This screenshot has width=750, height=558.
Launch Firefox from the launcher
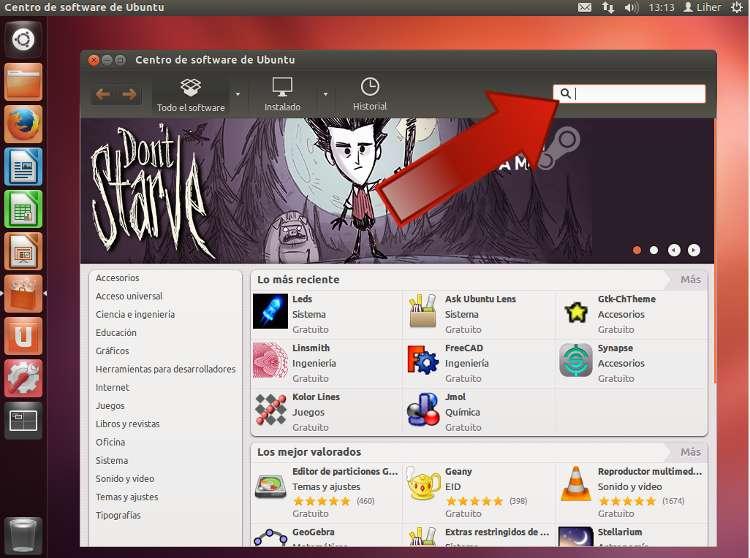click(x=23, y=124)
